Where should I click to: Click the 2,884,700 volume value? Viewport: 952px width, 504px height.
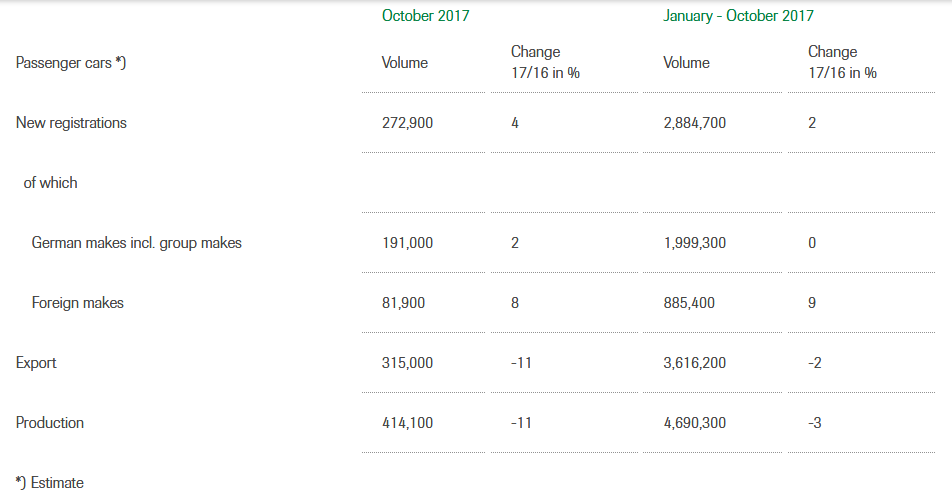pos(695,123)
